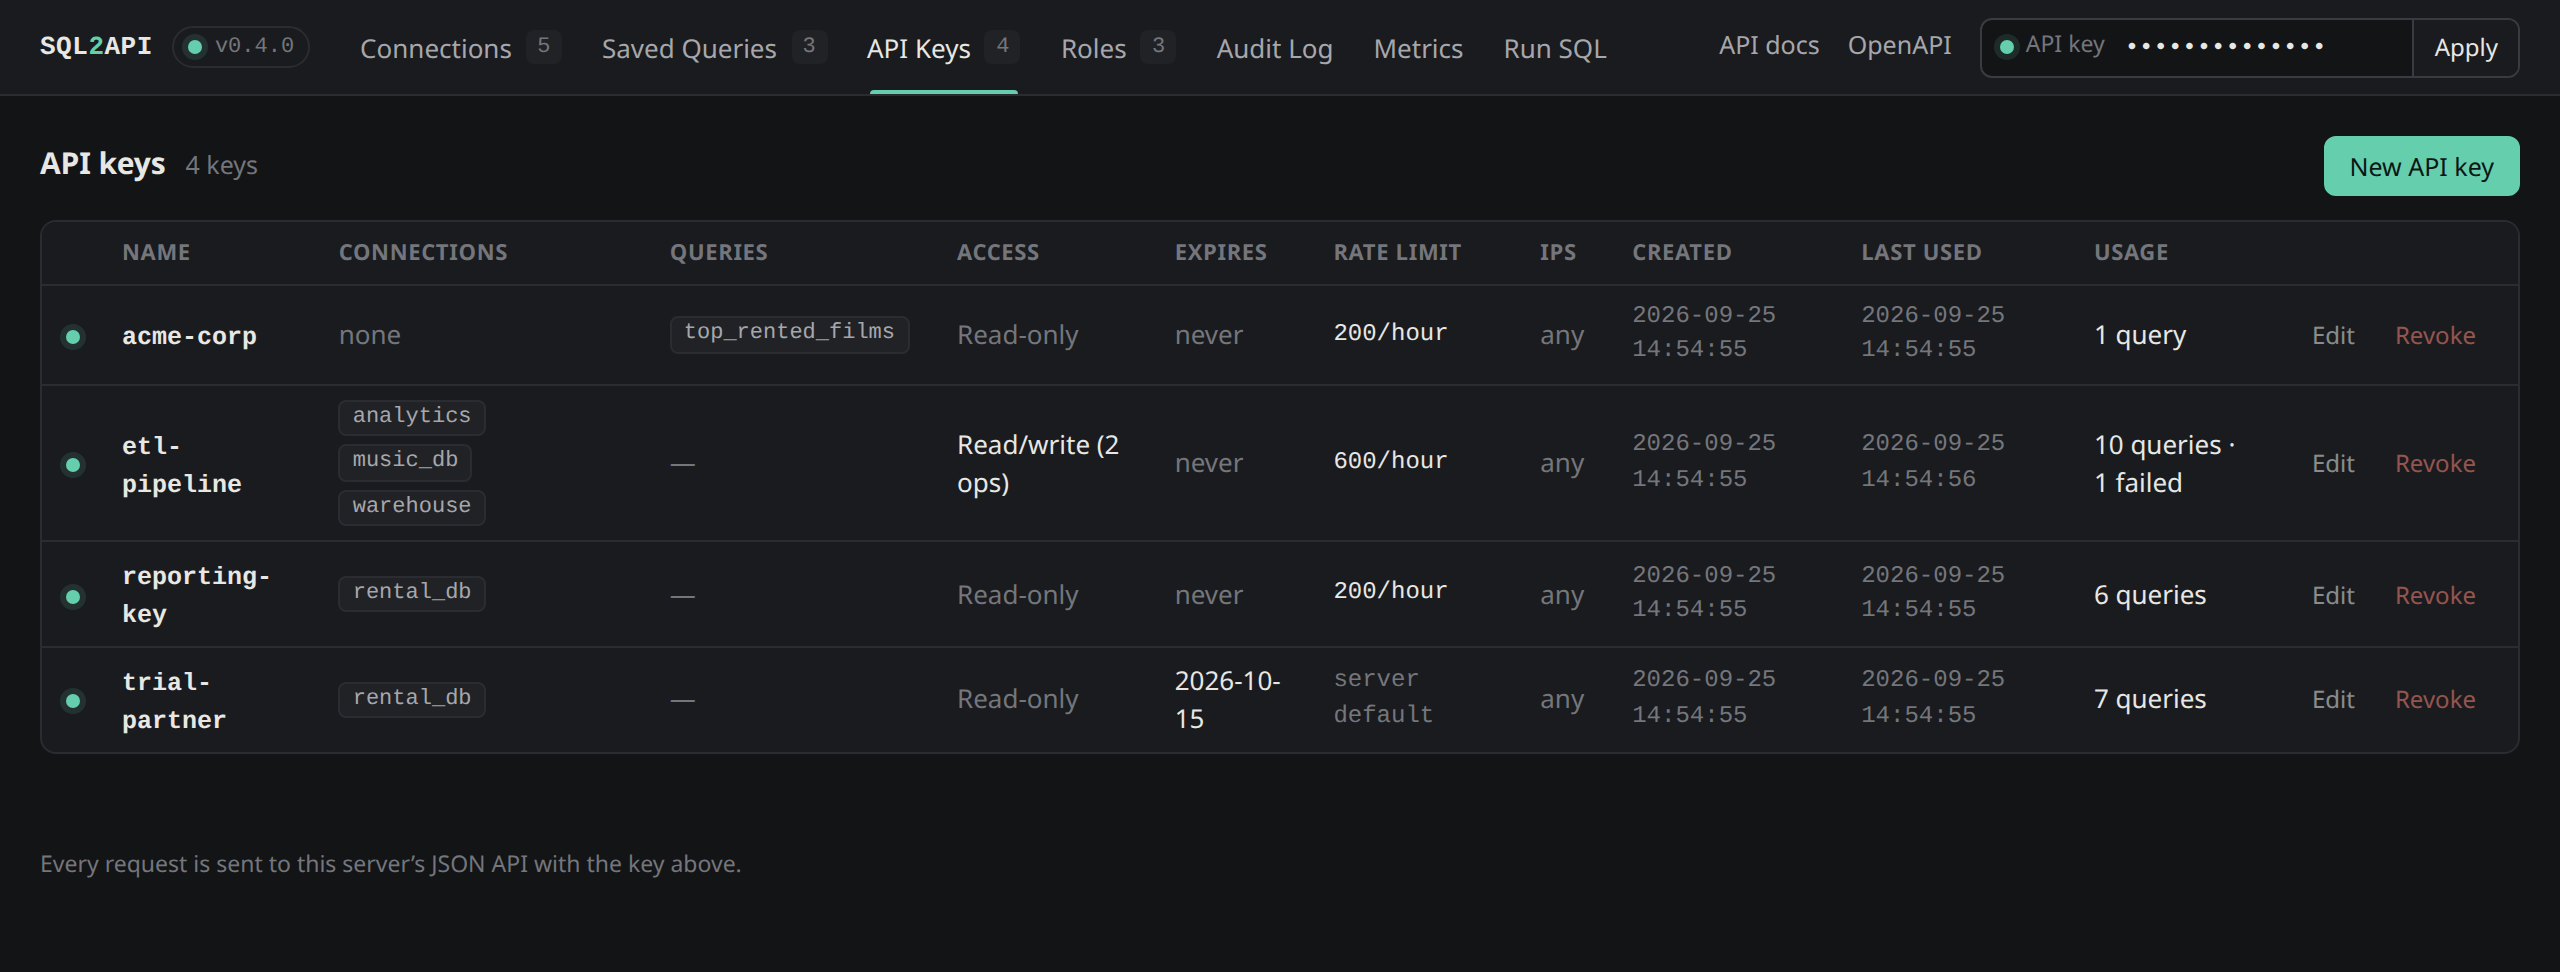Click the QUERIES column header

click(719, 252)
